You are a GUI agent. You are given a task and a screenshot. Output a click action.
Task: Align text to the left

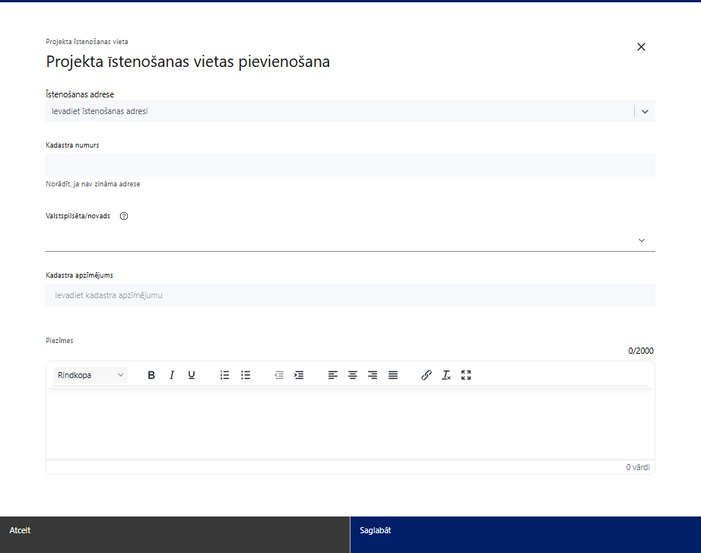pyautogui.click(x=333, y=375)
